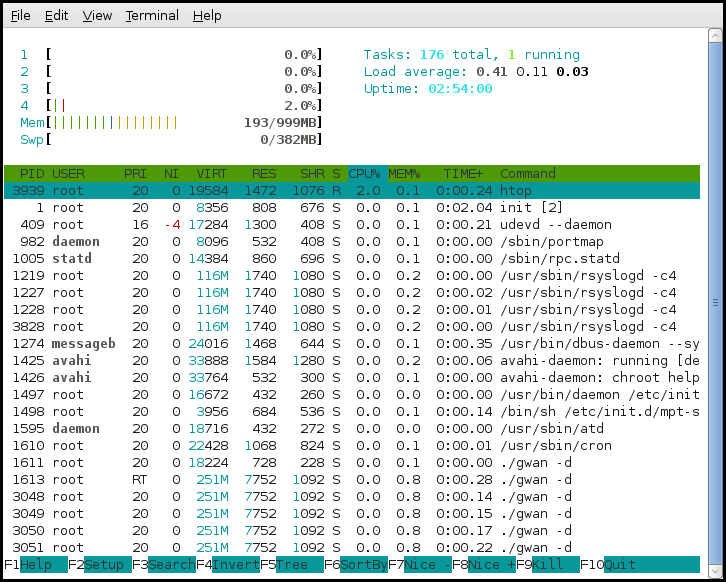This screenshot has height=582, width=726.
Task: Select rsyslogd row with PID 1228
Action: [352, 310]
